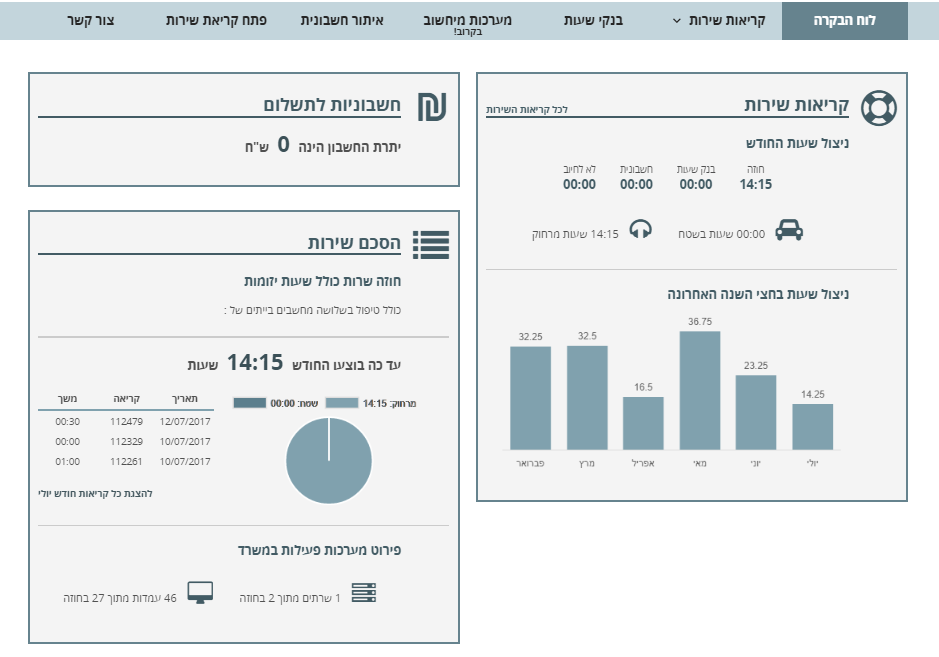Open the איתור חשבונית menu item
The height and width of the screenshot is (657, 939).
pos(343,20)
